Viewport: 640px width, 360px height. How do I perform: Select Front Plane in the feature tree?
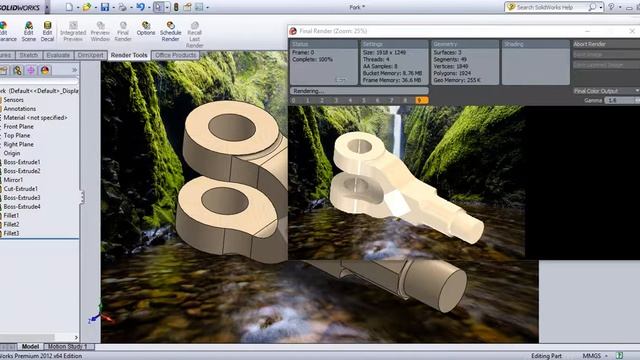click(x=18, y=127)
